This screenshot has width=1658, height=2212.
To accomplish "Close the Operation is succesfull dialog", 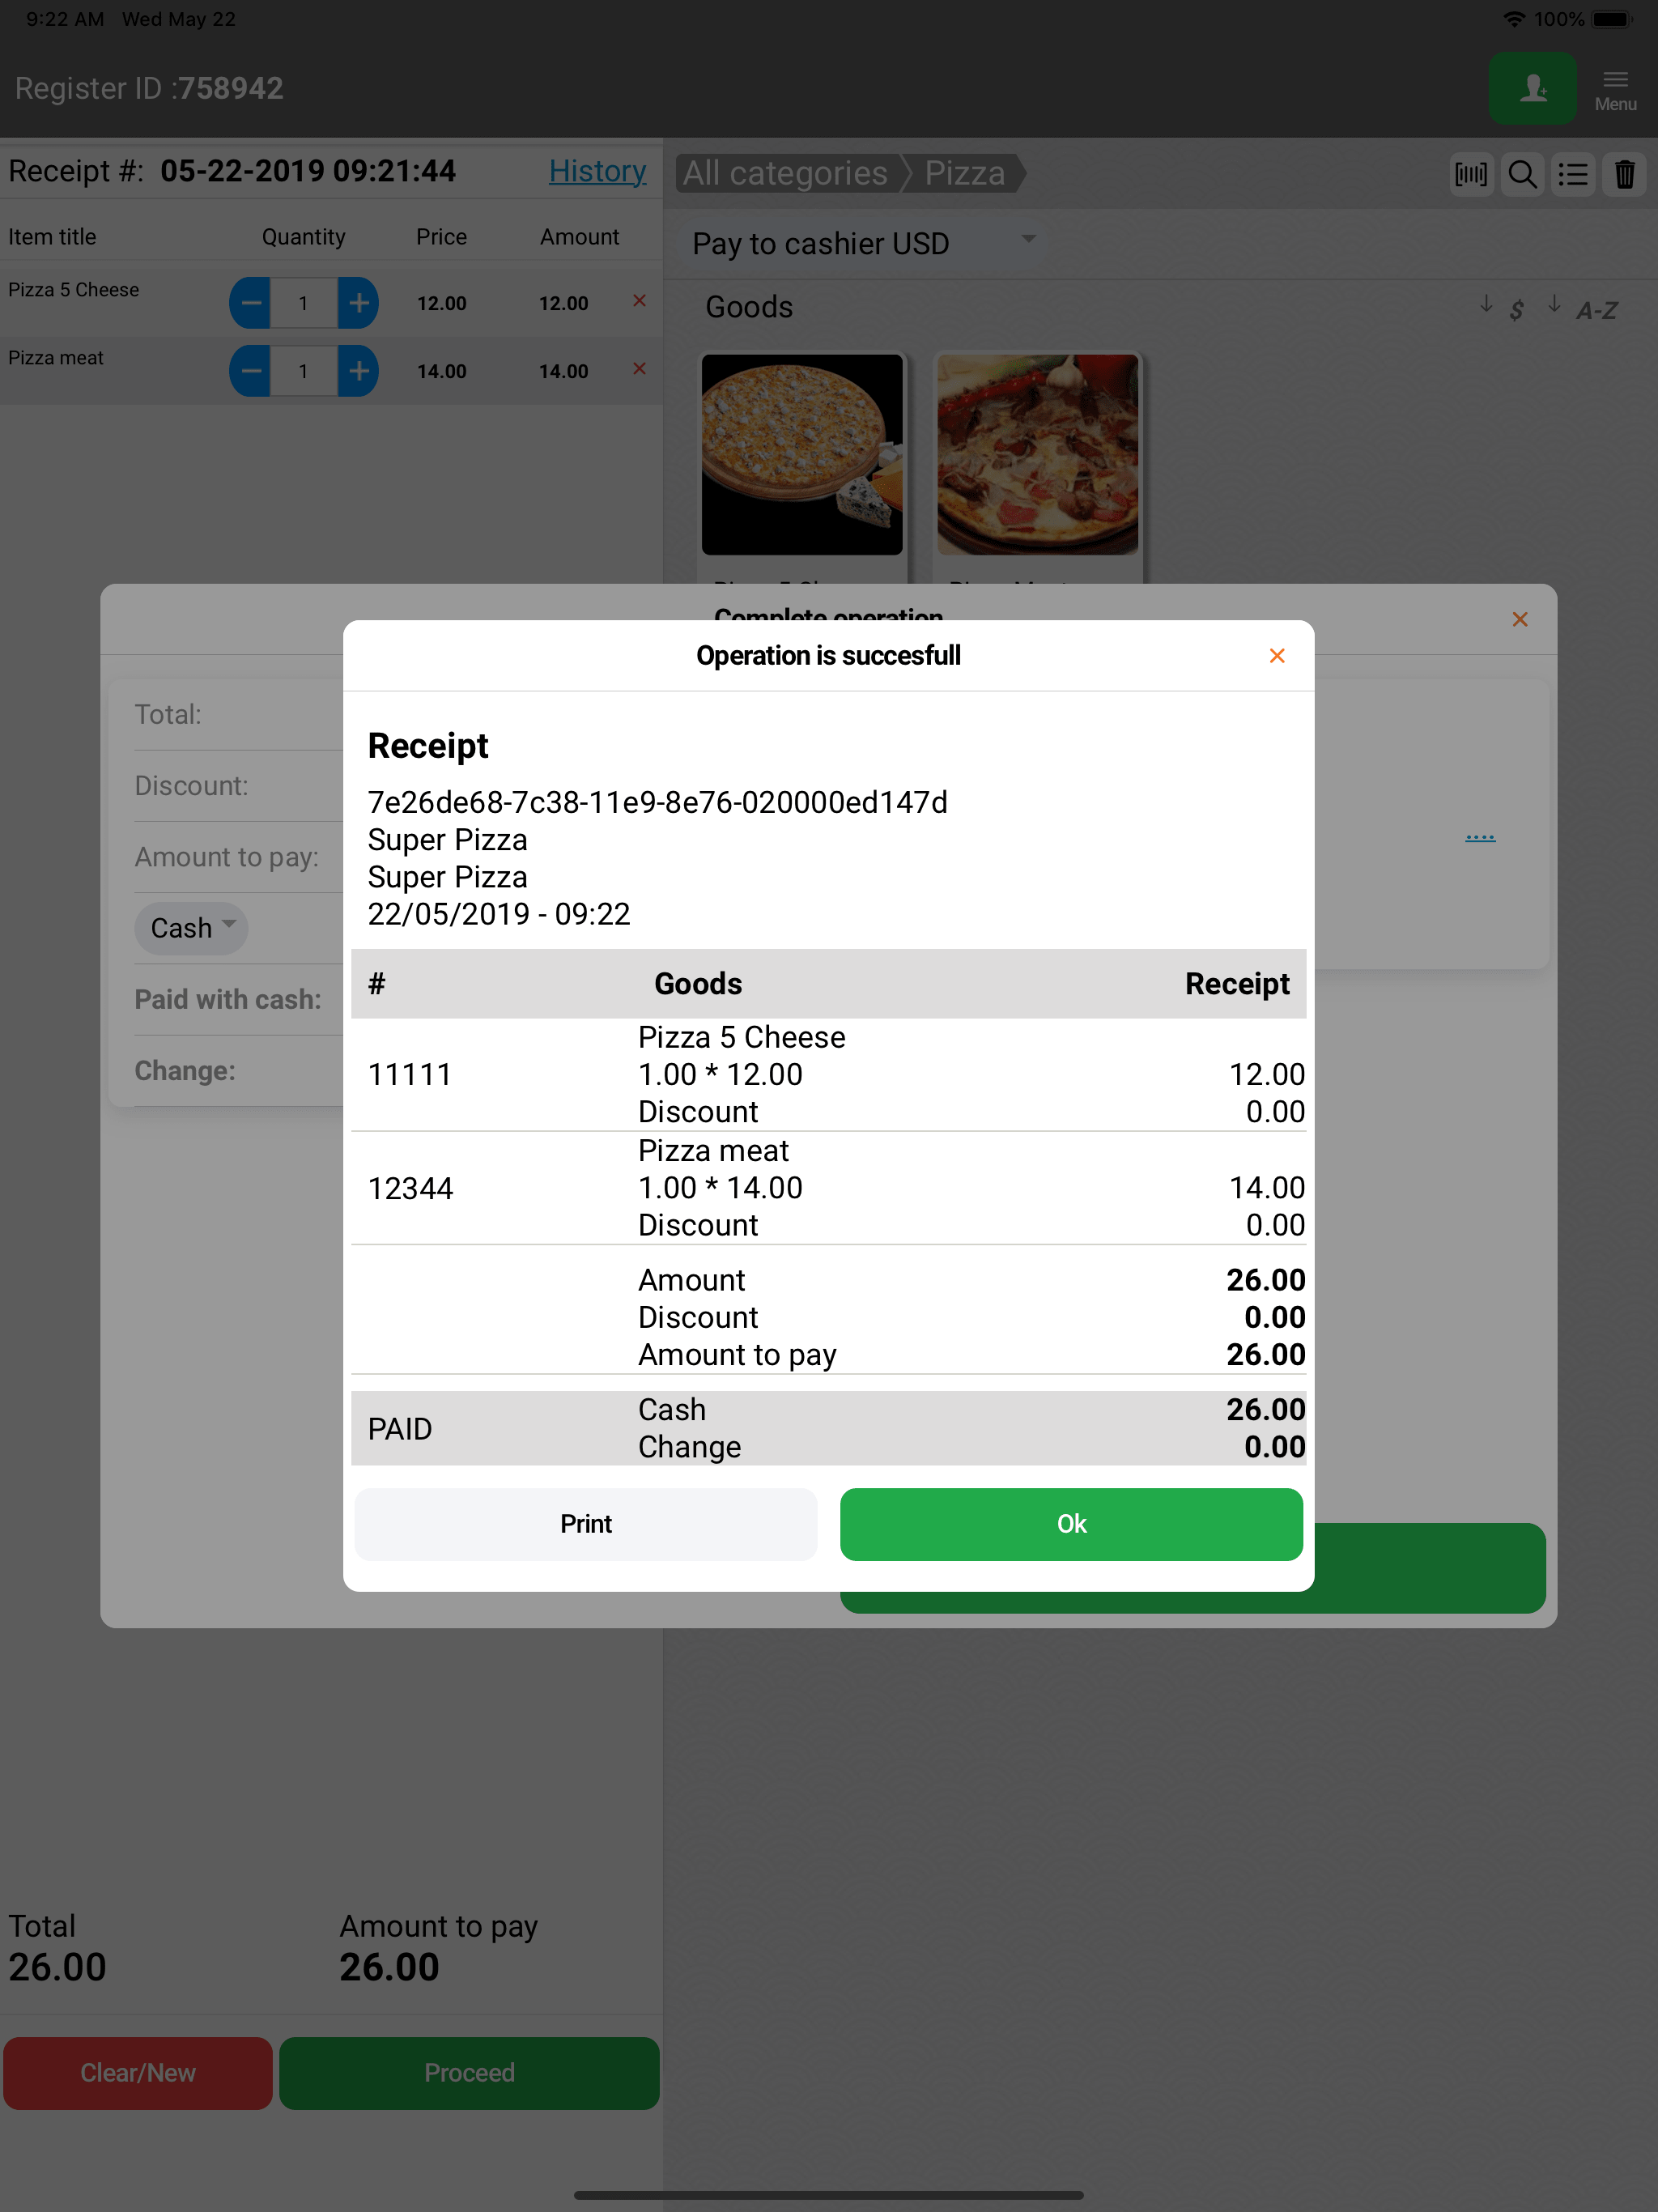I will pyautogui.click(x=1277, y=656).
